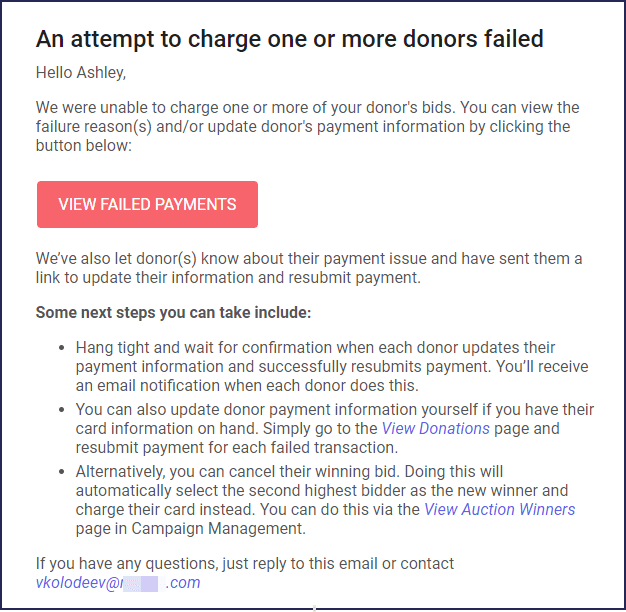Select the "Hello Ashley," greeting line
The image size is (626, 612).
click(81, 72)
